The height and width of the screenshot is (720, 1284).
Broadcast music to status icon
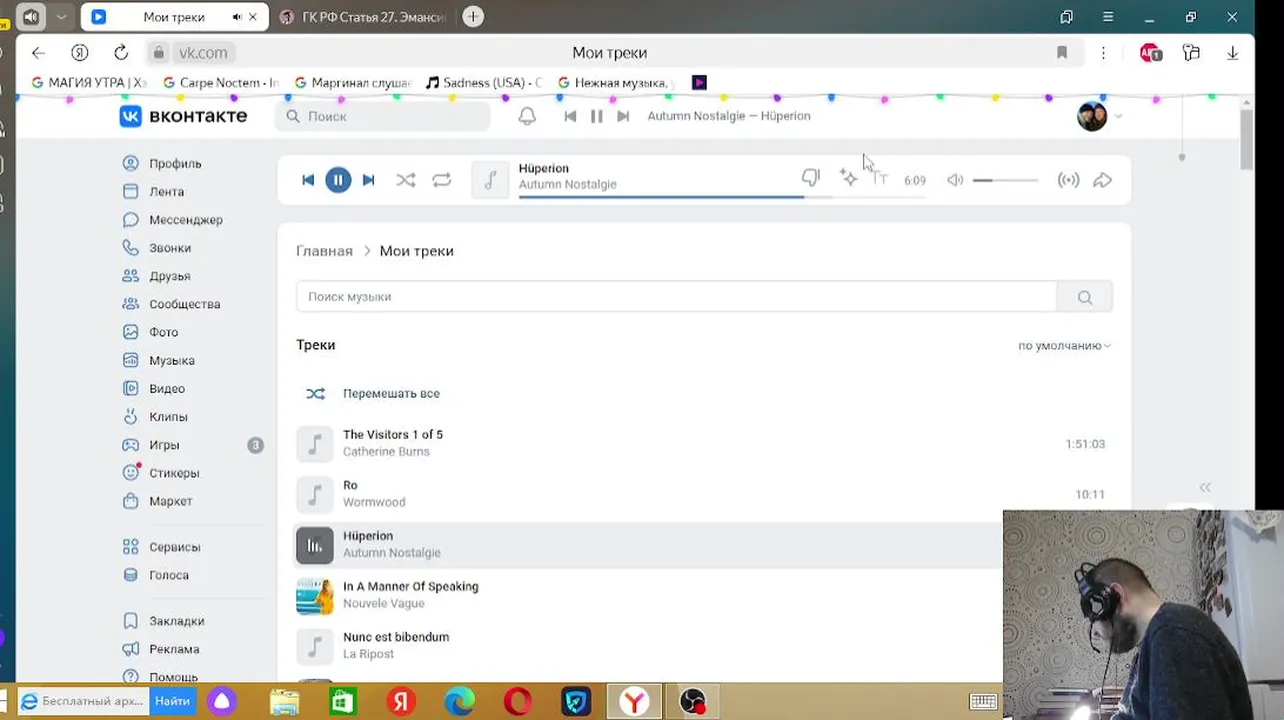(x=1068, y=180)
